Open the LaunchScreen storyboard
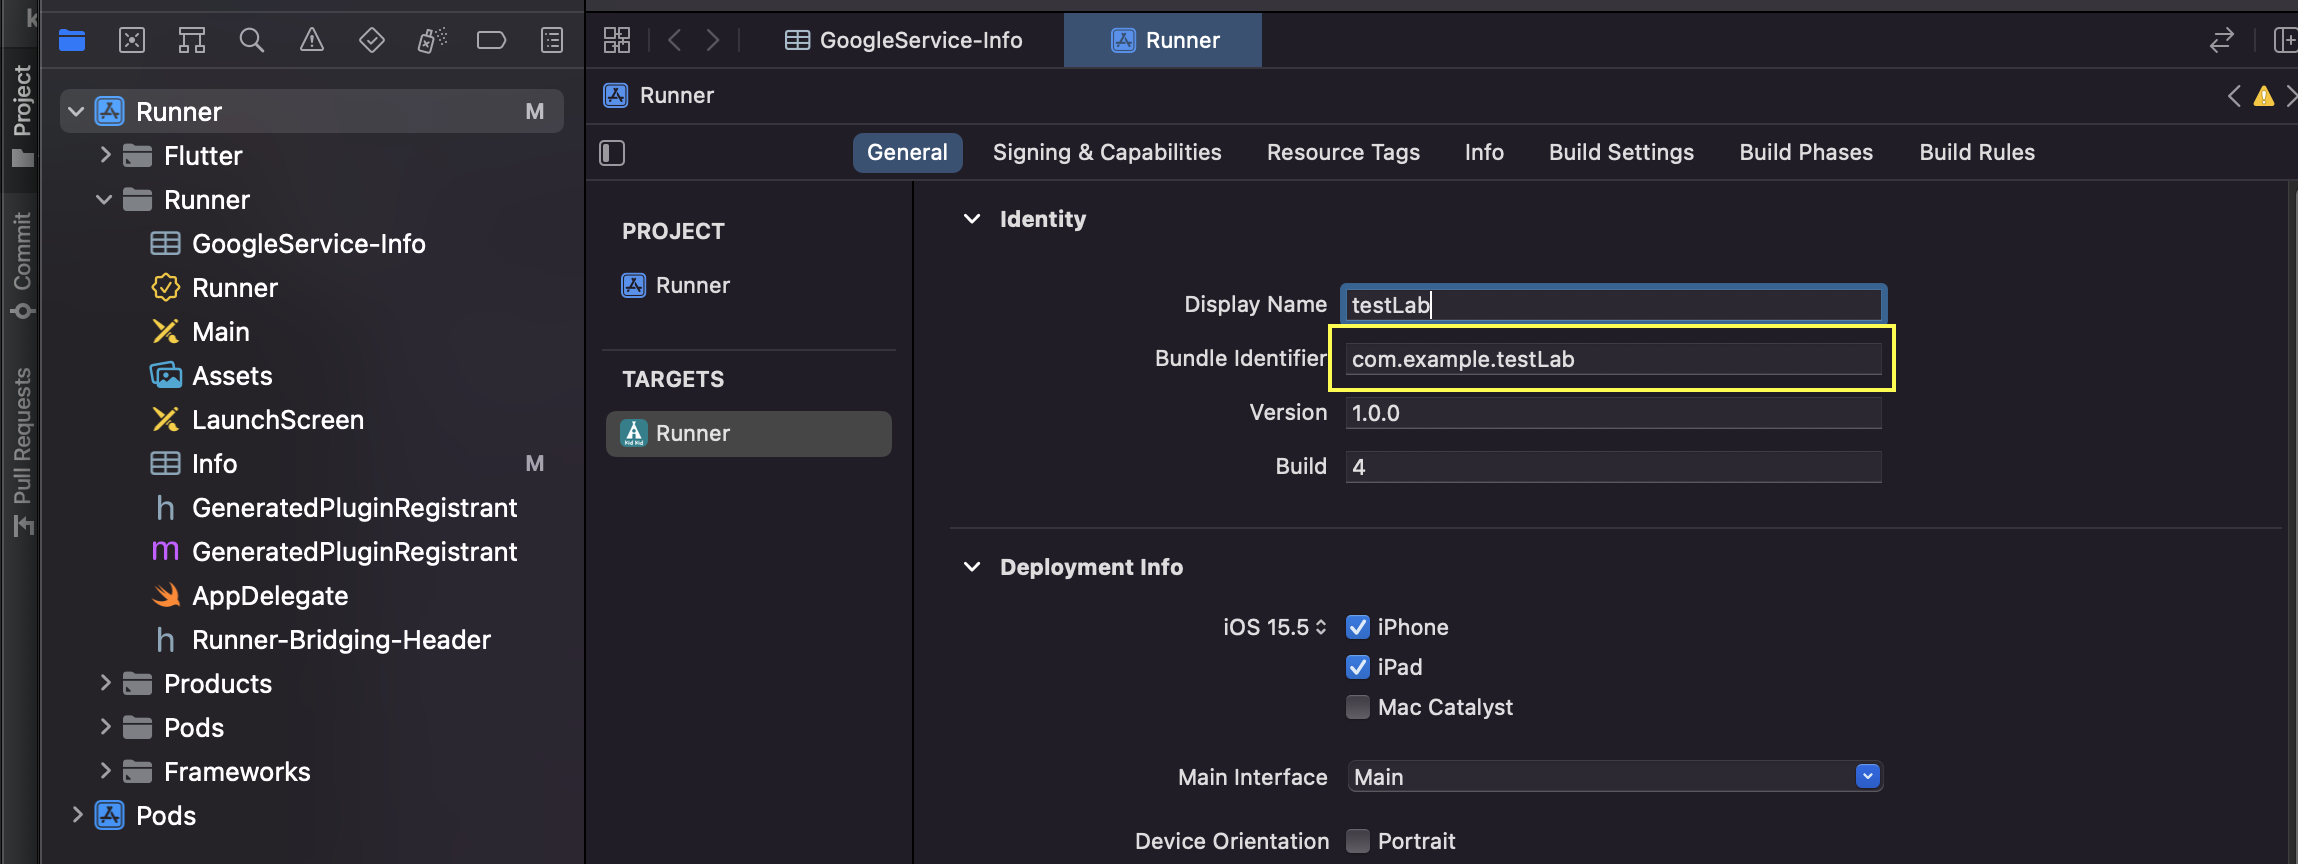The width and height of the screenshot is (2298, 864). coord(257,420)
